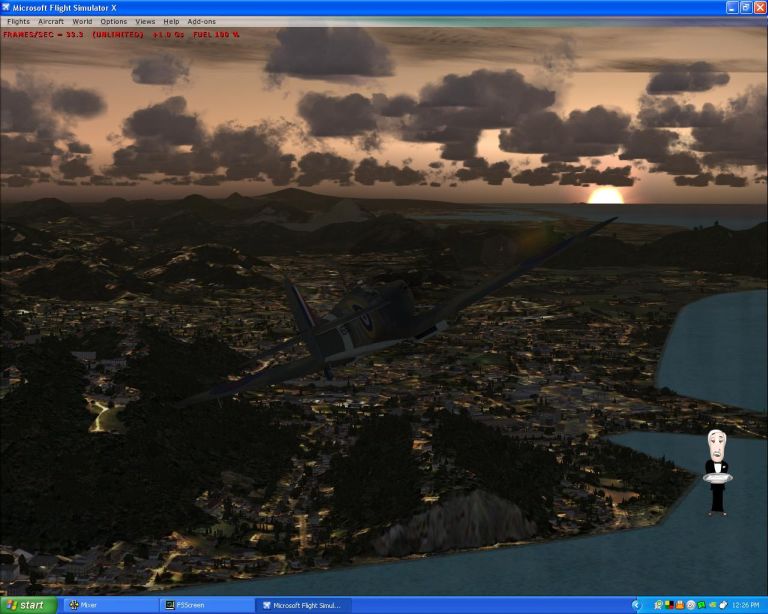Close the Flight Simulator X window

pos(760,7)
